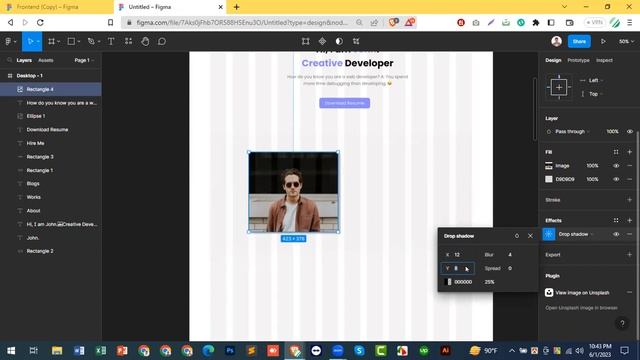
Task: Click the Present play icon
Action: tap(603, 41)
